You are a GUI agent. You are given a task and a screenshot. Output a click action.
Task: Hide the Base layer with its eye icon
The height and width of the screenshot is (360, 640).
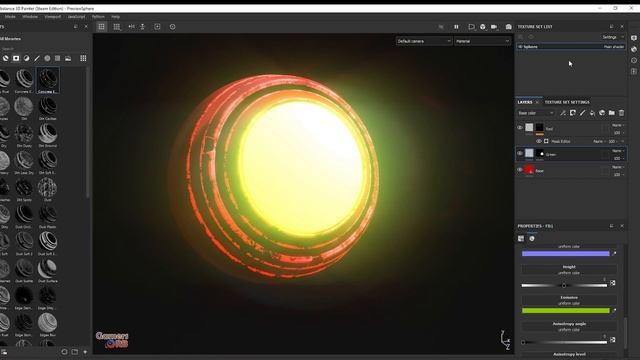coord(520,170)
